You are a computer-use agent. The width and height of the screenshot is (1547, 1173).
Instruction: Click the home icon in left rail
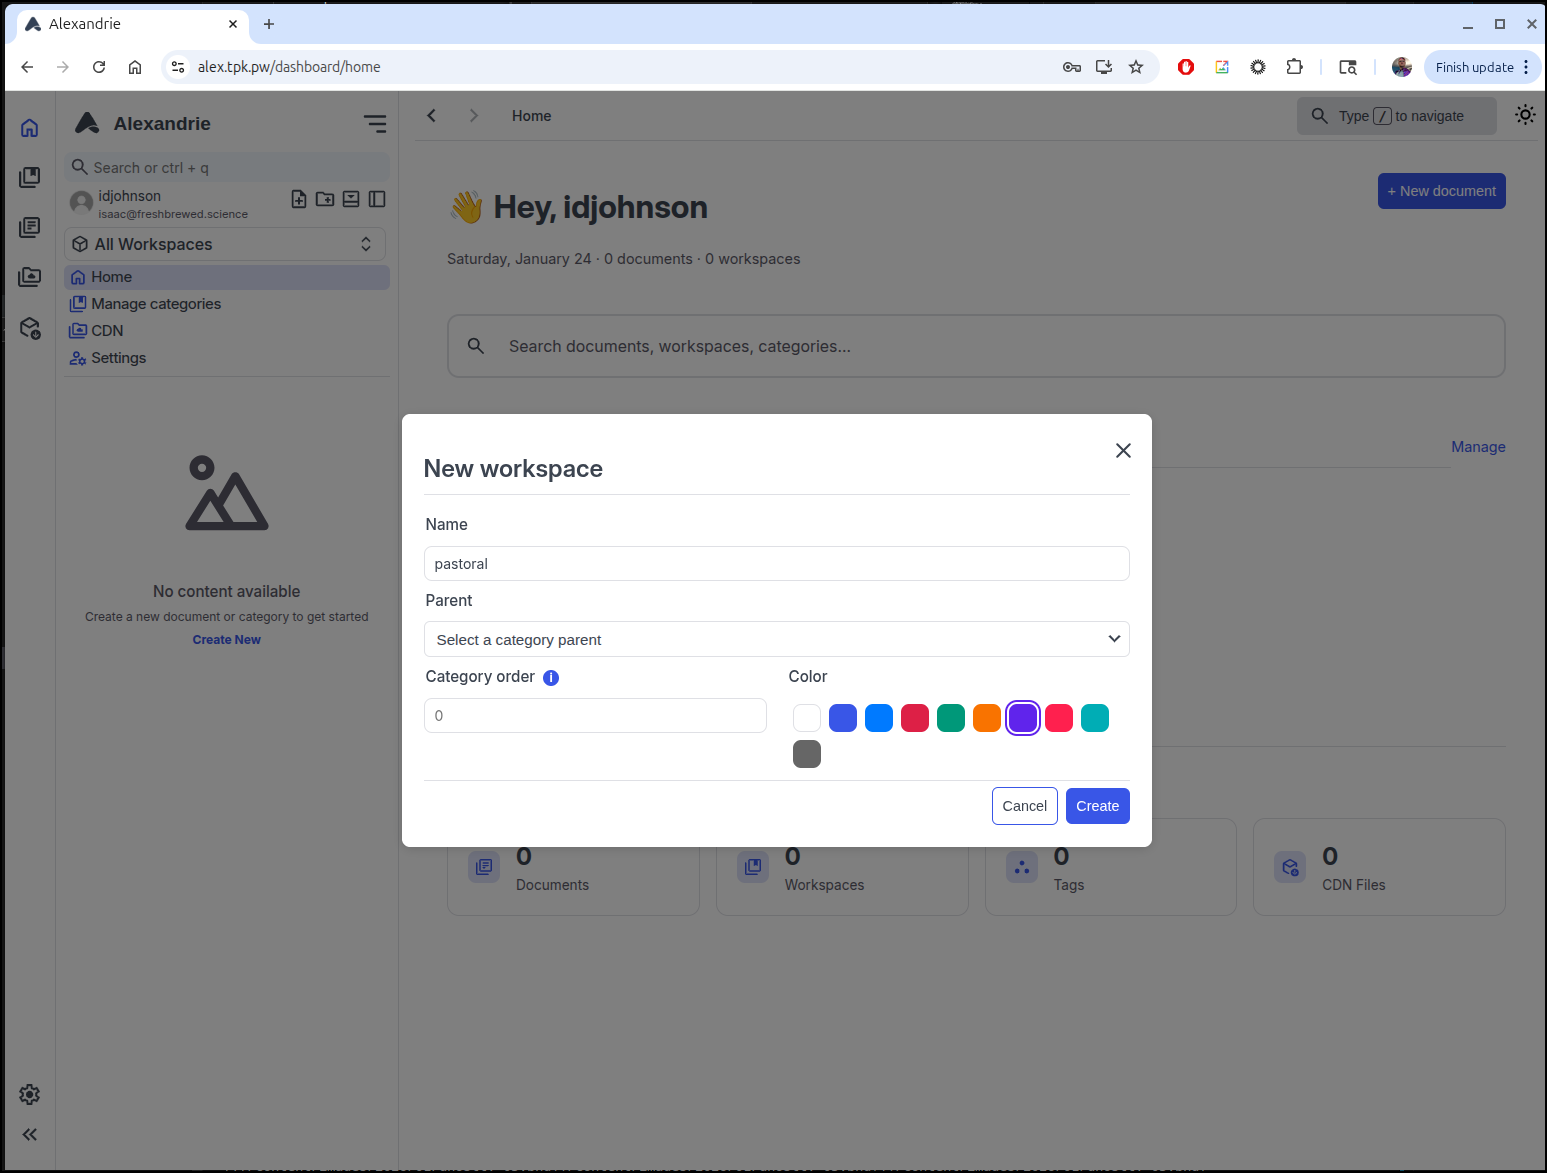[x=30, y=128]
